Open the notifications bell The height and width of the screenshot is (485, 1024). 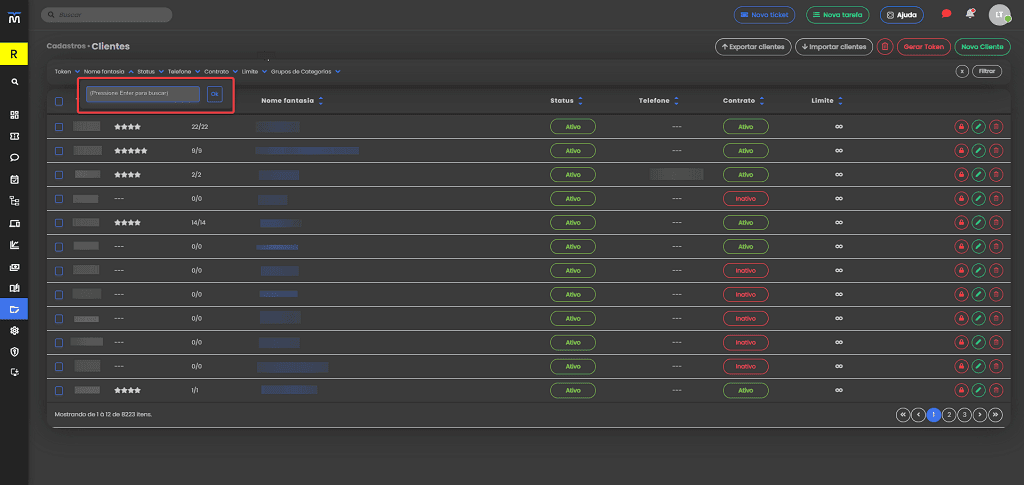tap(970, 14)
